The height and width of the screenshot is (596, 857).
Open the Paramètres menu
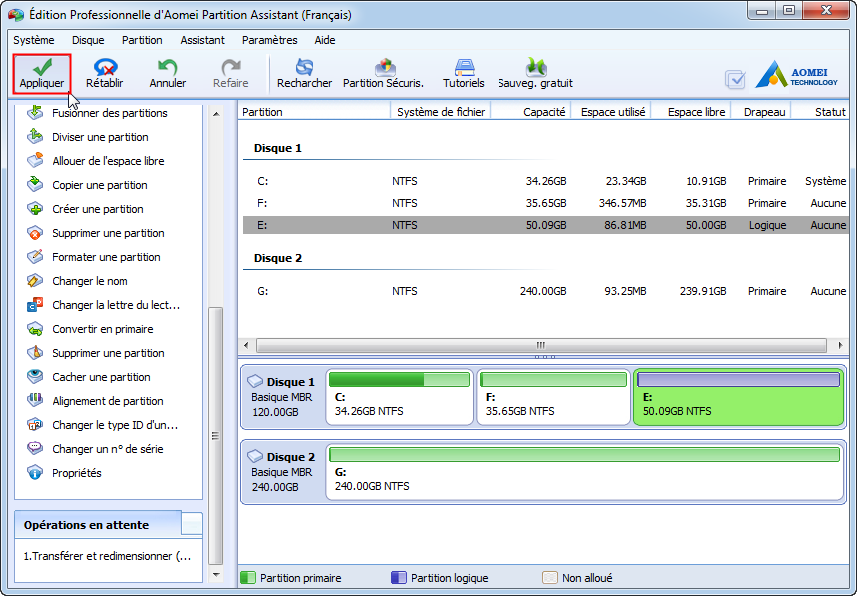(x=269, y=40)
